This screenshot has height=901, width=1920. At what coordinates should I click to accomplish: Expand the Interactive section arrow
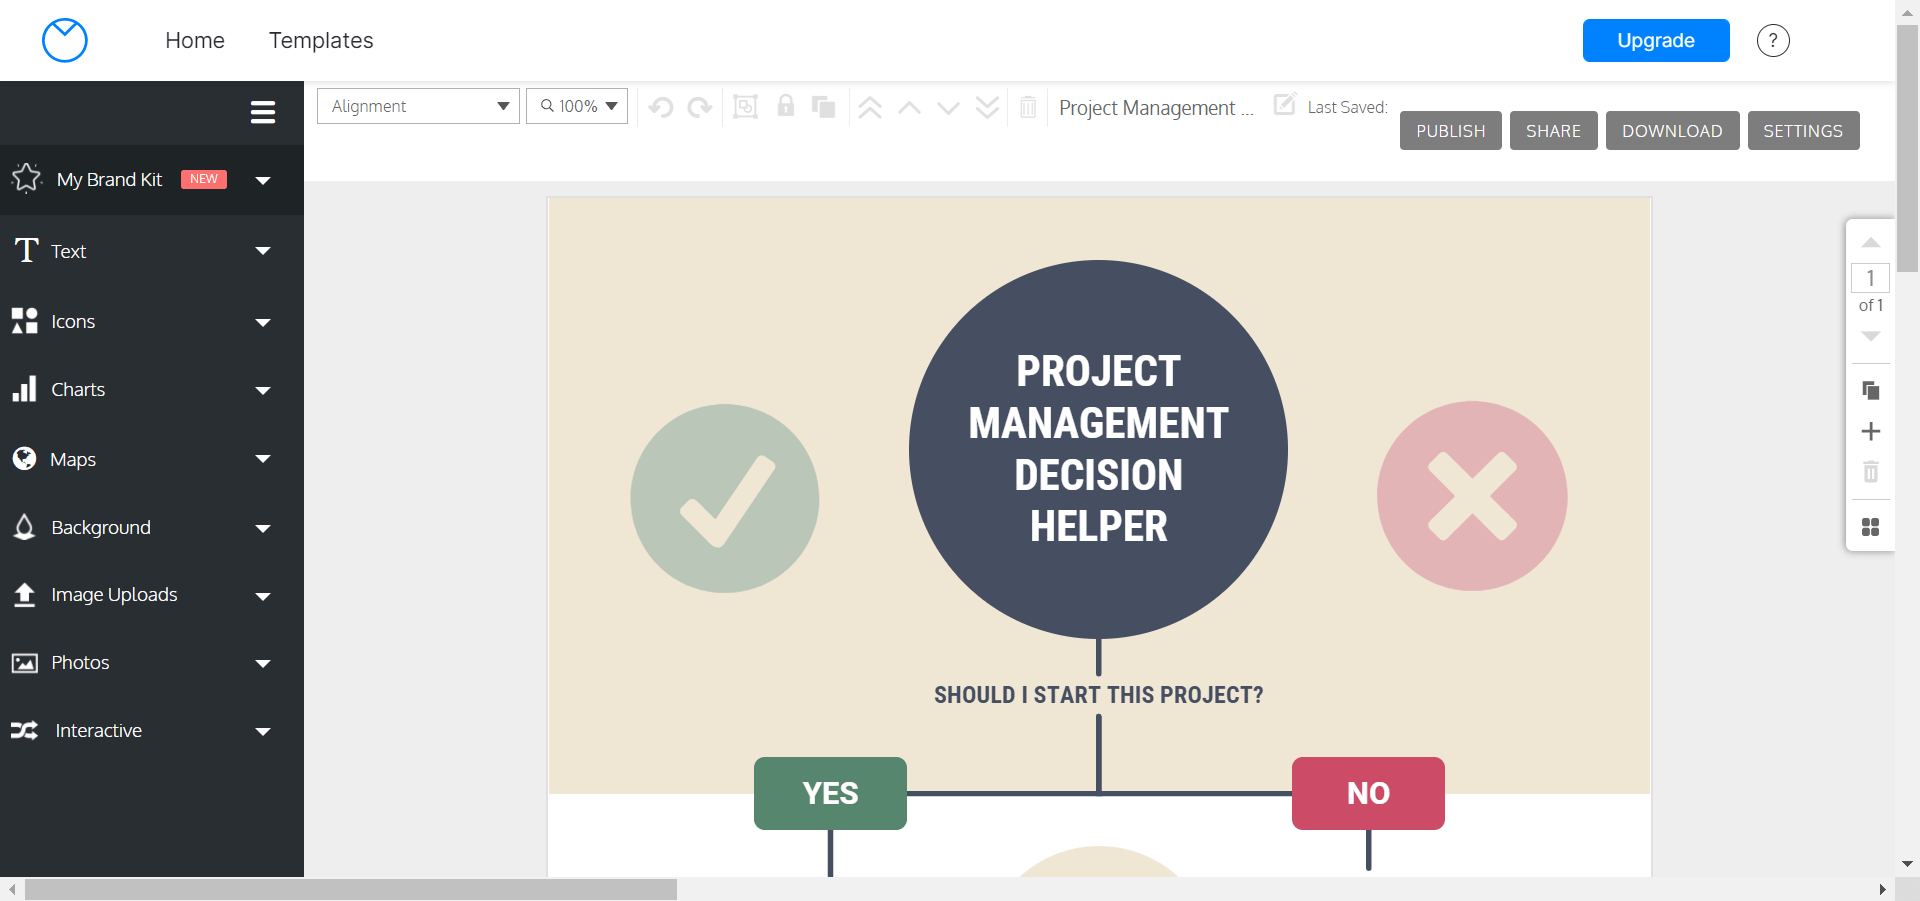(x=263, y=732)
